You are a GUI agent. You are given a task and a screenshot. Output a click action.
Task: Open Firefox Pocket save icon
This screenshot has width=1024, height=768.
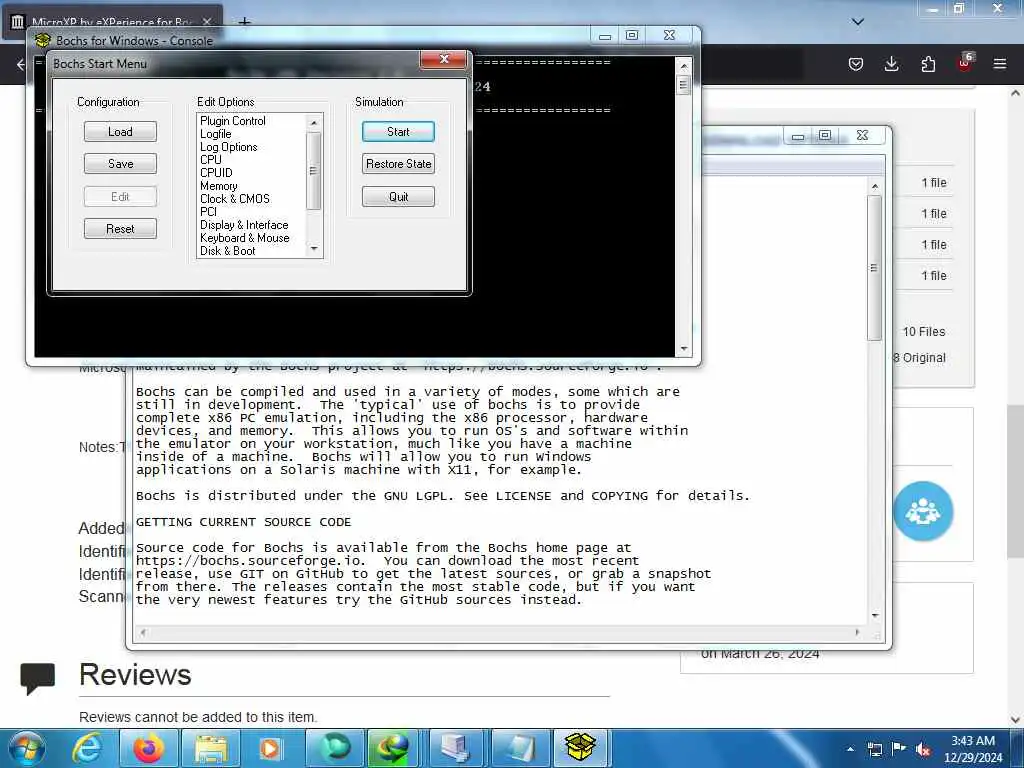(x=856, y=64)
